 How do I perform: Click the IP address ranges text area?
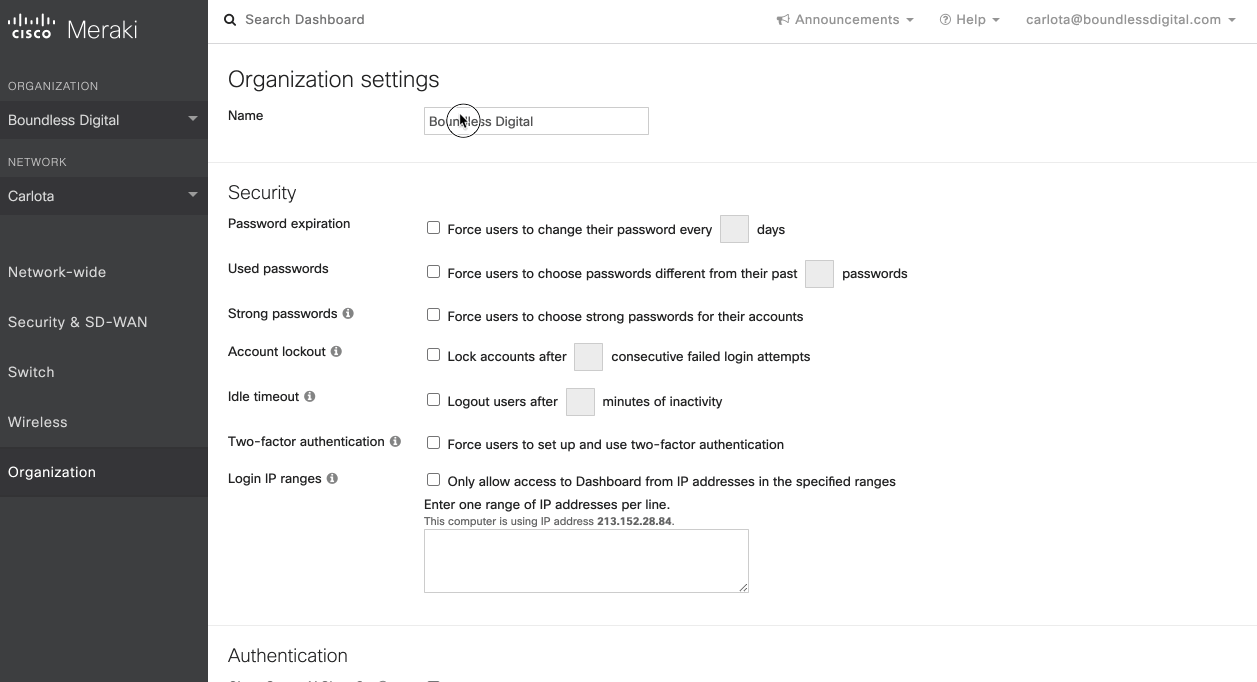pyautogui.click(x=586, y=561)
